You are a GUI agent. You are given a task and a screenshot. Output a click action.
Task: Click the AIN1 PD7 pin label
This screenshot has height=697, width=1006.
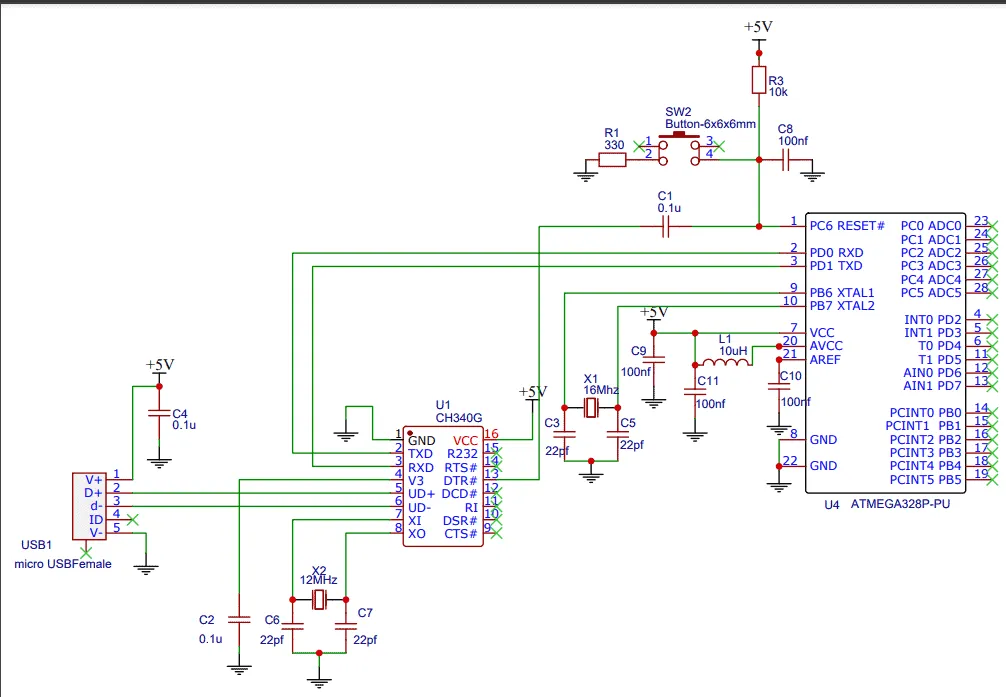click(x=932, y=386)
